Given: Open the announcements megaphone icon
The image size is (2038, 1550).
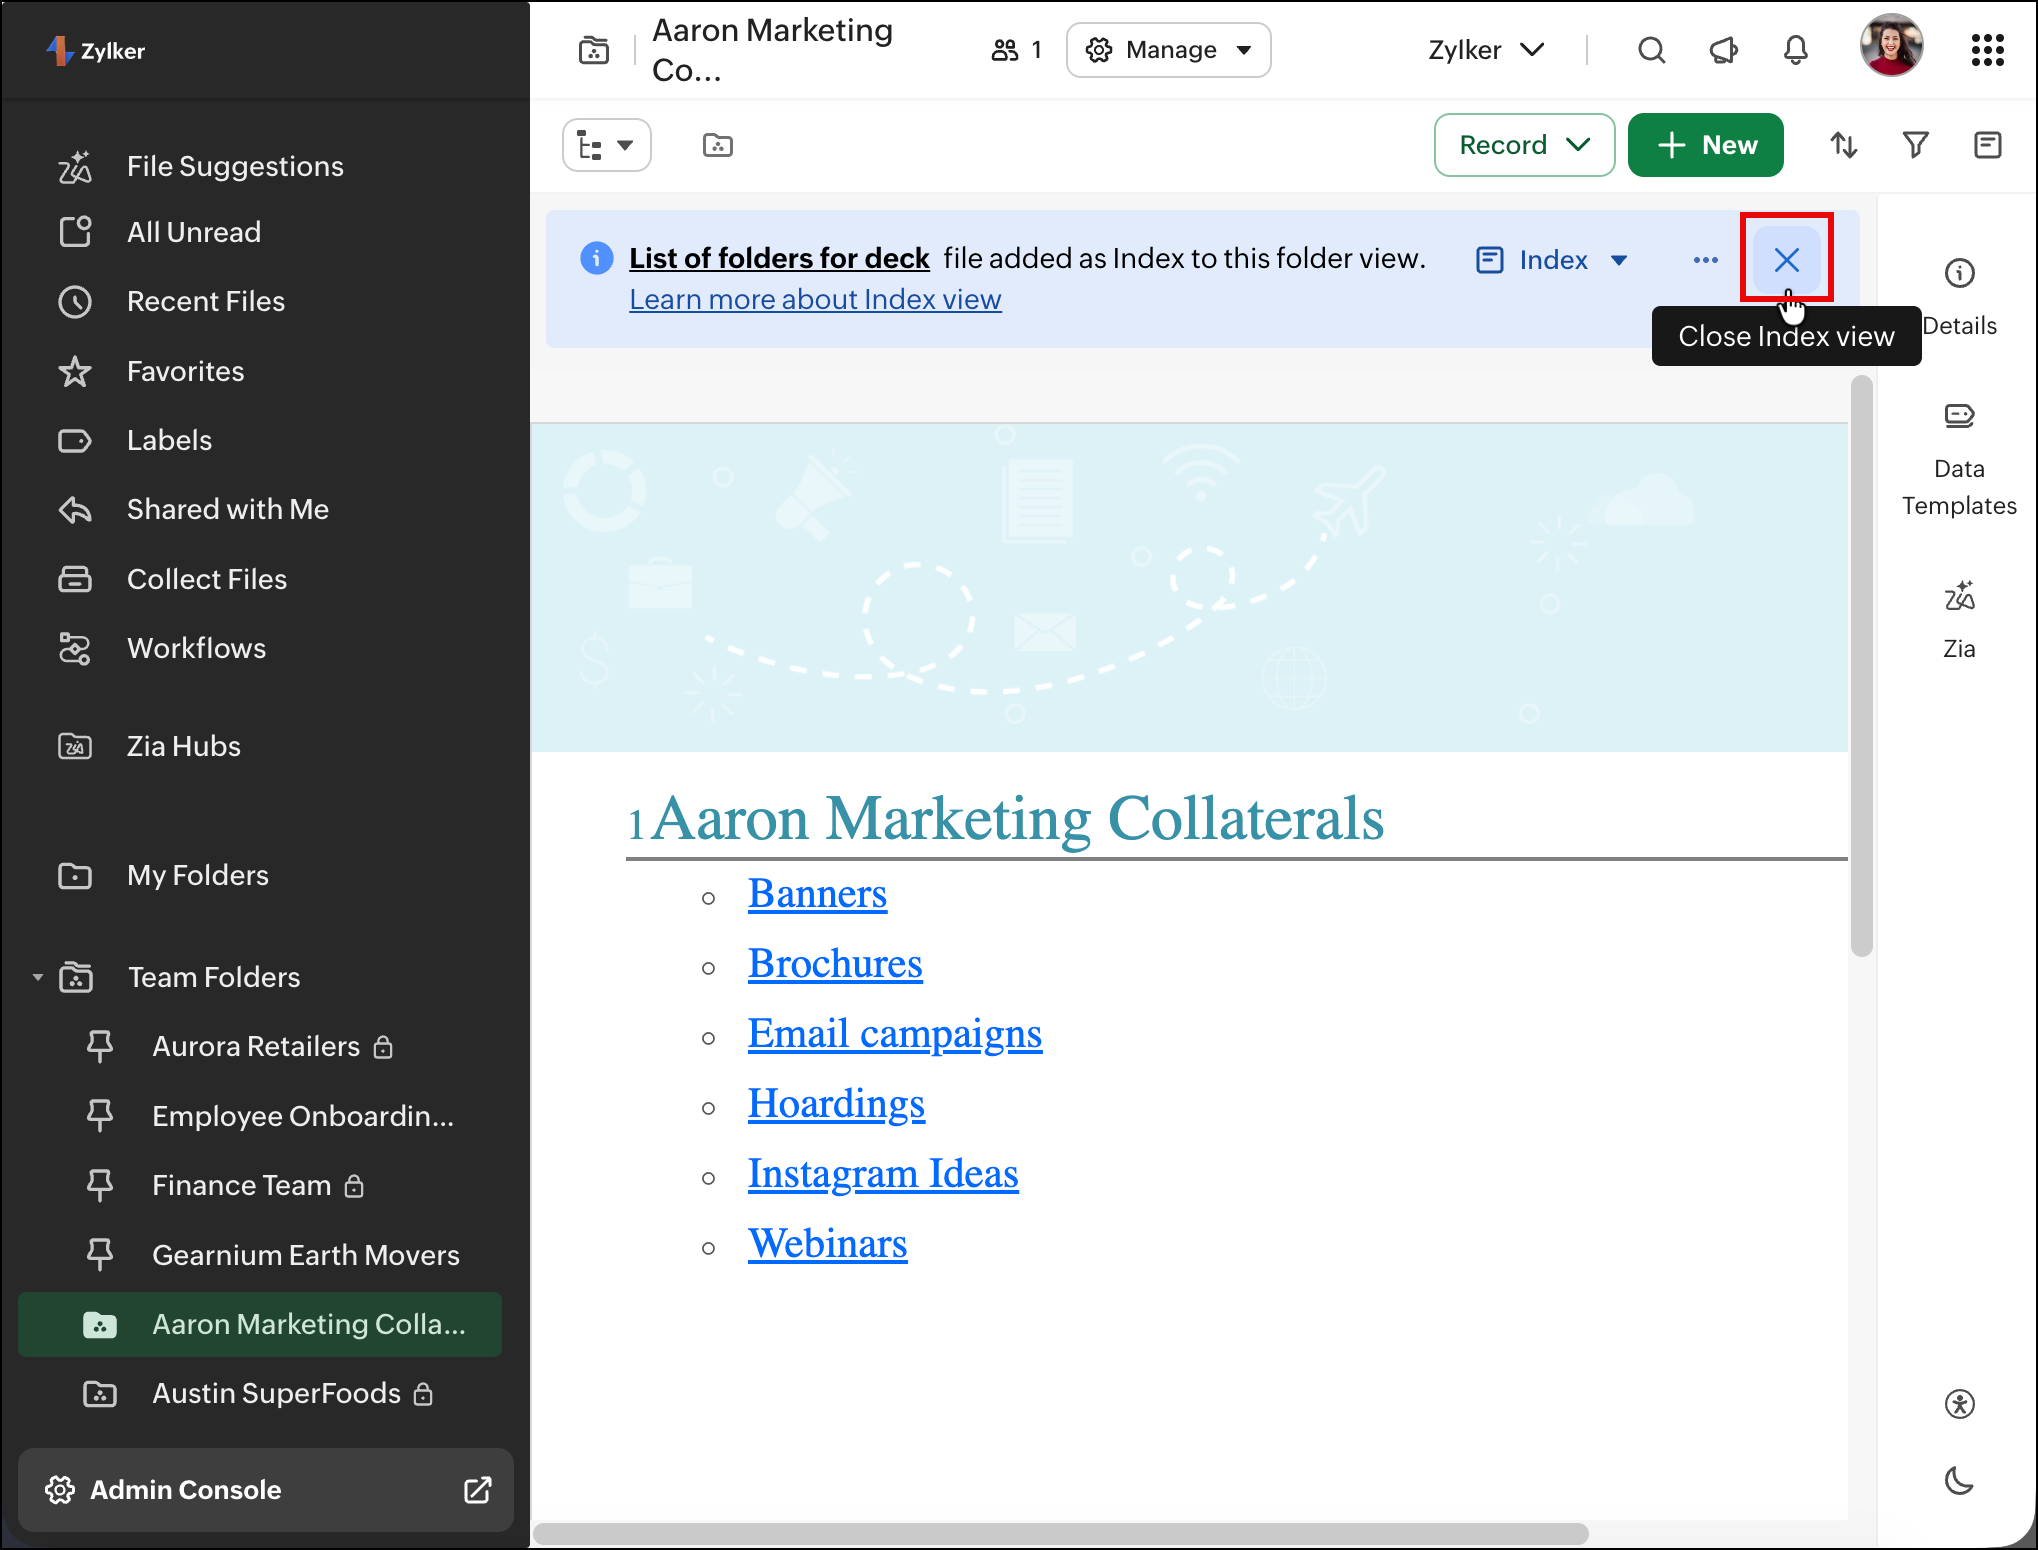Looking at the screenshot, I should click(x=1723, y=50).
